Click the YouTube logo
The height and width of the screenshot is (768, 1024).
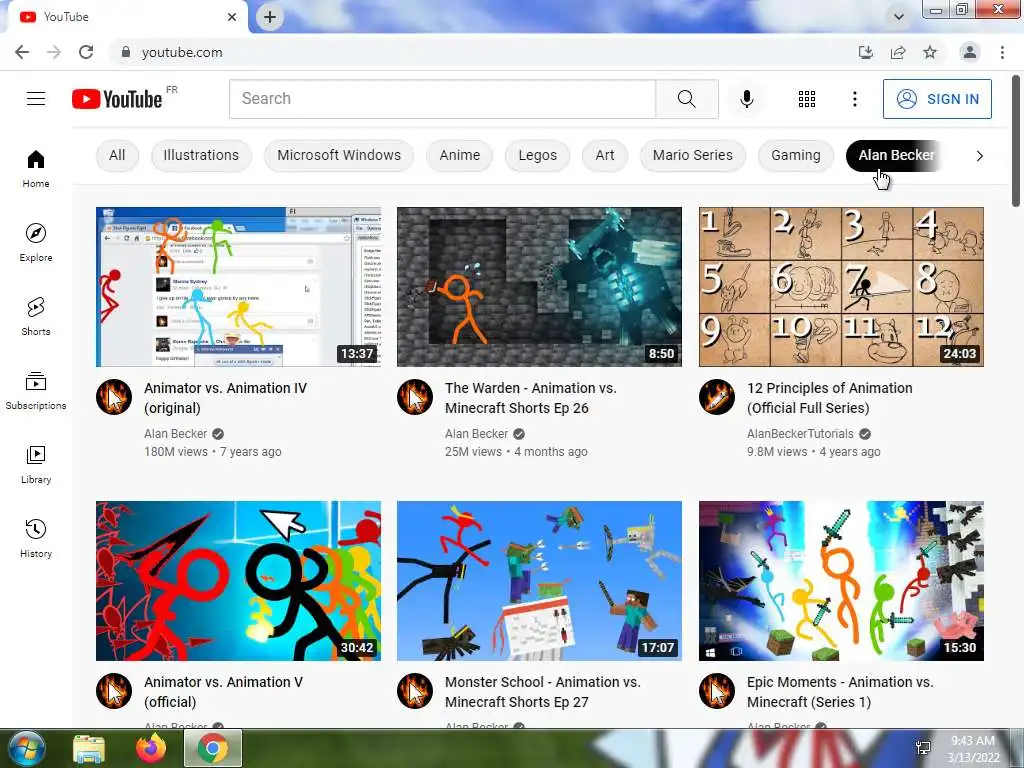point(117,99)
